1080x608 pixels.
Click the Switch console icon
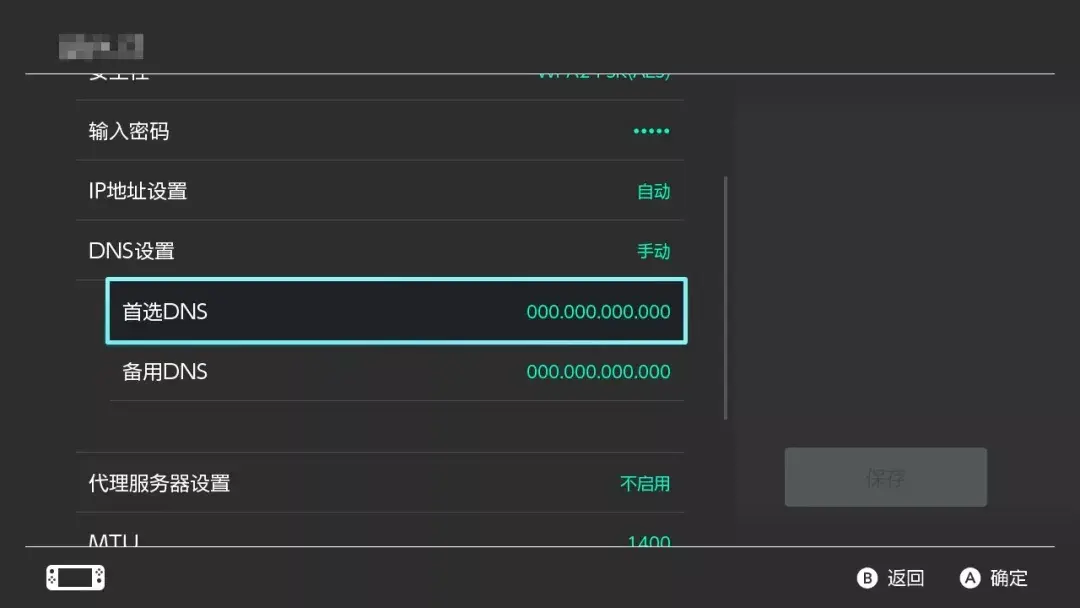pos(75,578)
